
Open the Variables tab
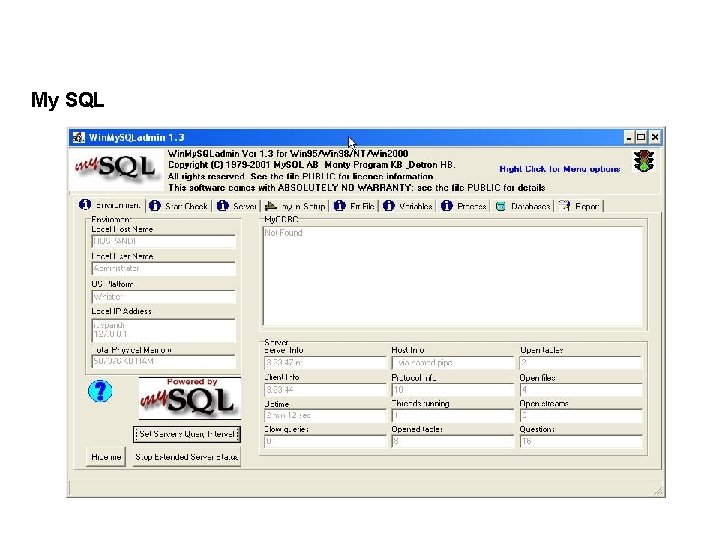(408, 206)
